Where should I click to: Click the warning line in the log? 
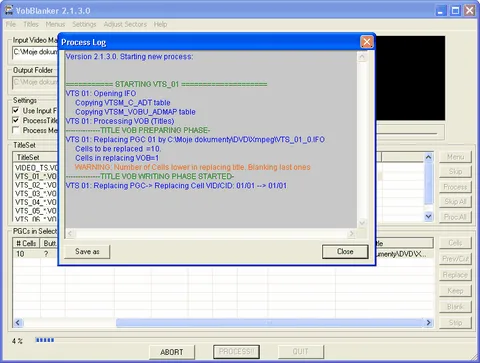point(193,167)
